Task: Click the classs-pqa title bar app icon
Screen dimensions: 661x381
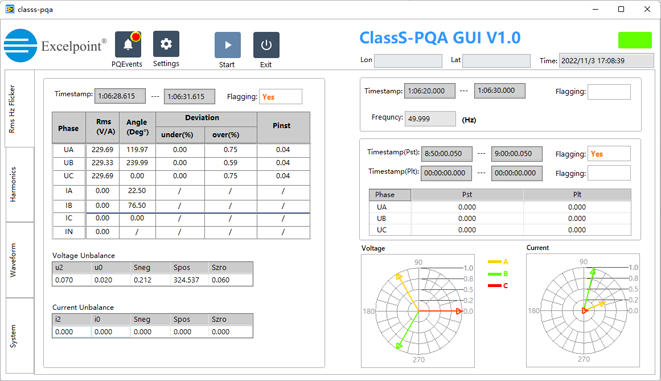Action: pyautogui.click(x=10, y=9)
